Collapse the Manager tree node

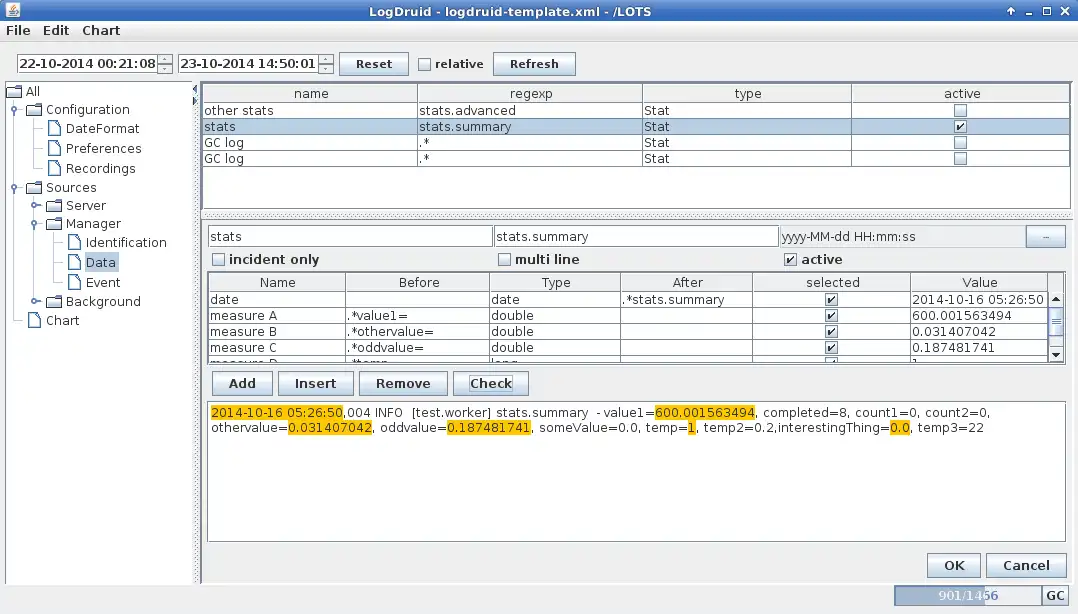click(34, 223)
